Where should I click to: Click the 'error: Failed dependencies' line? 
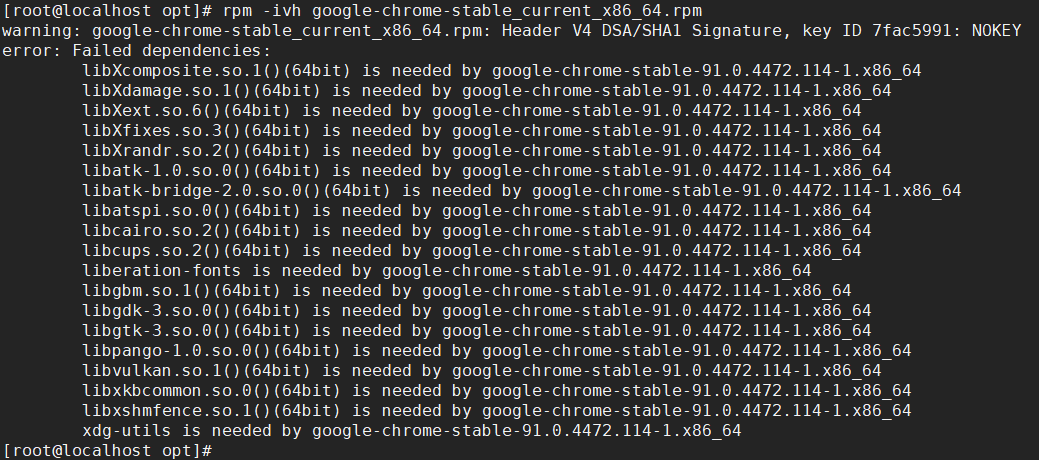tap(137, 51)
